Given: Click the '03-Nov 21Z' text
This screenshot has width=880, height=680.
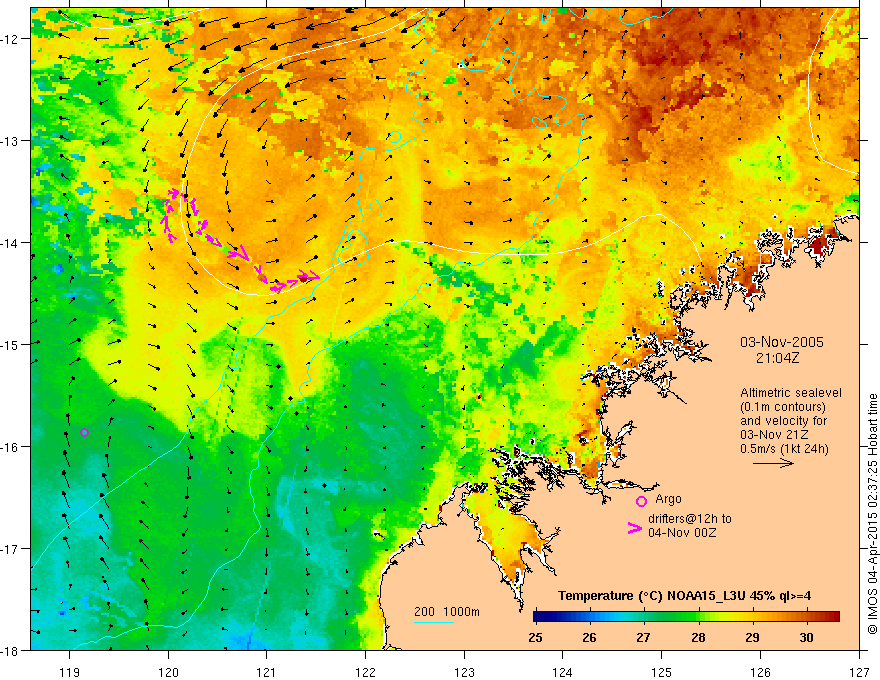Looking at the screenshot, I should [x=773, y=435].
